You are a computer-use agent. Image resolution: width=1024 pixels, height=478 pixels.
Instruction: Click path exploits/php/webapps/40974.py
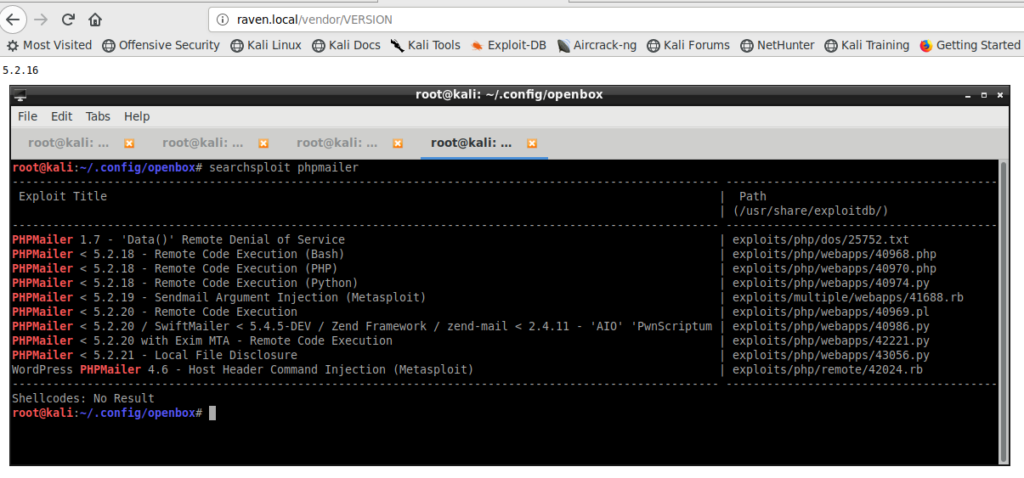pyautogui.click(x=831, y=283)
